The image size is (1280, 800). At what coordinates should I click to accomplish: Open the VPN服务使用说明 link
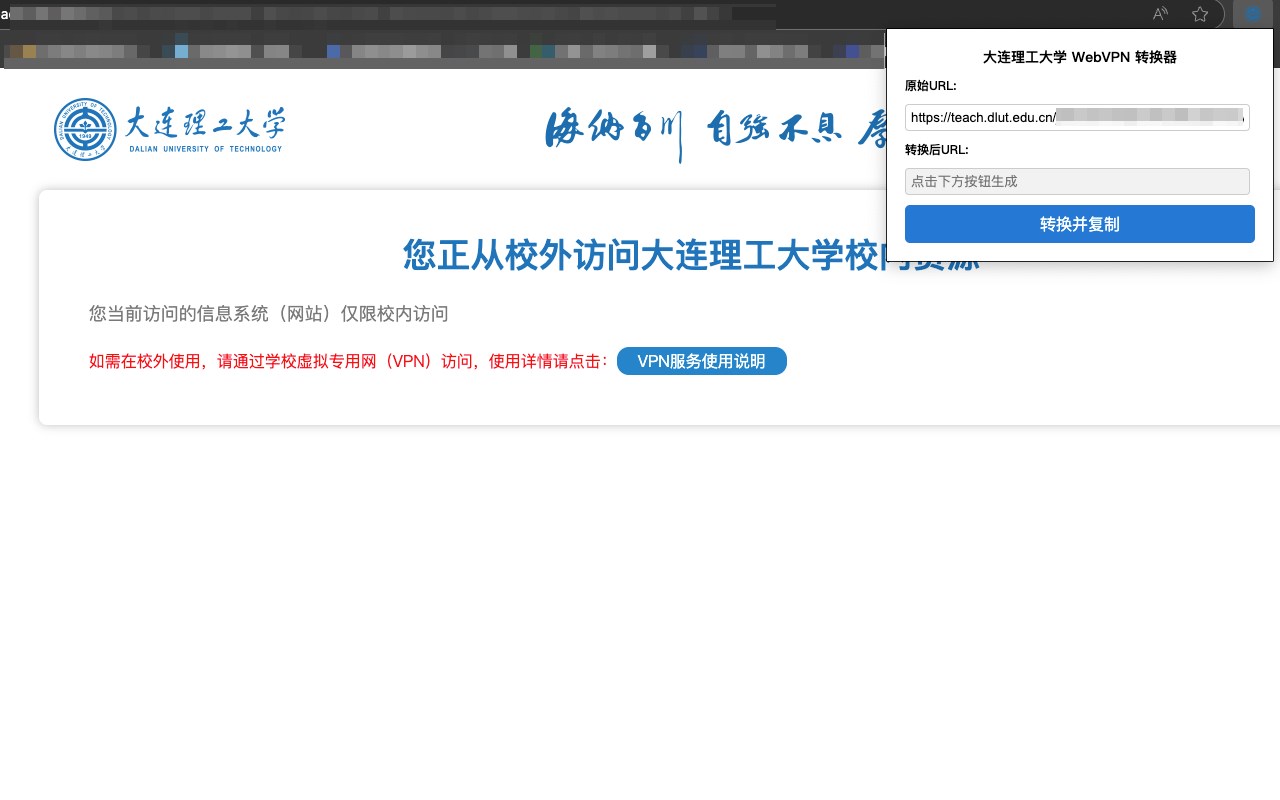pos(701,361)
